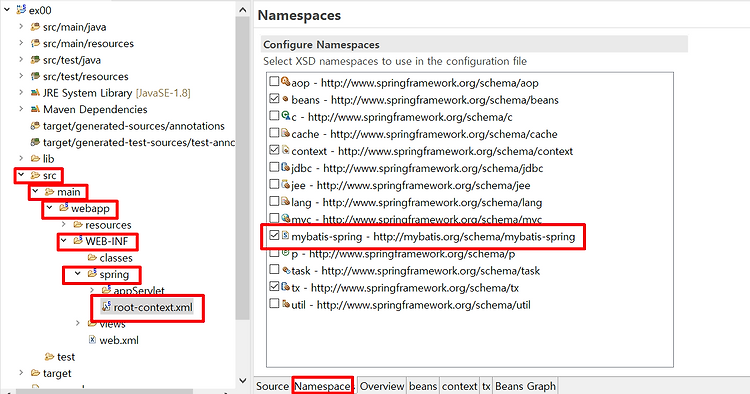Collapse the webapp folder node
This screenshot has width=750, height=394.
click(x=49, y=208)
